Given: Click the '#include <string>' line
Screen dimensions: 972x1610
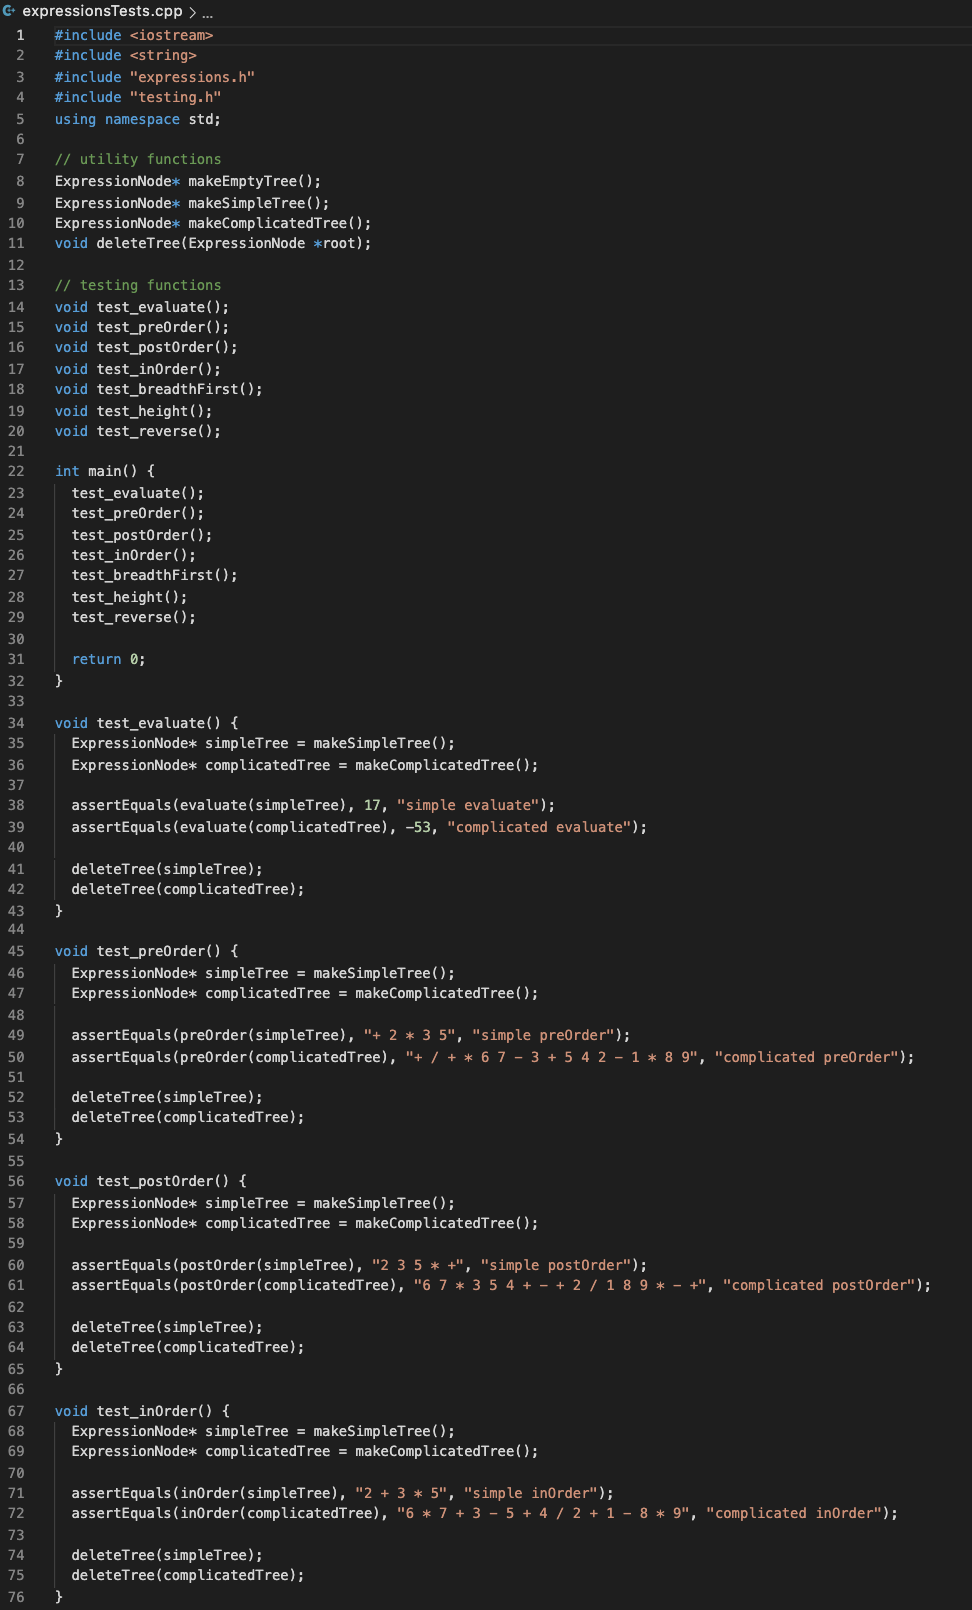Looking at the screenshot, I should (126, 55).
